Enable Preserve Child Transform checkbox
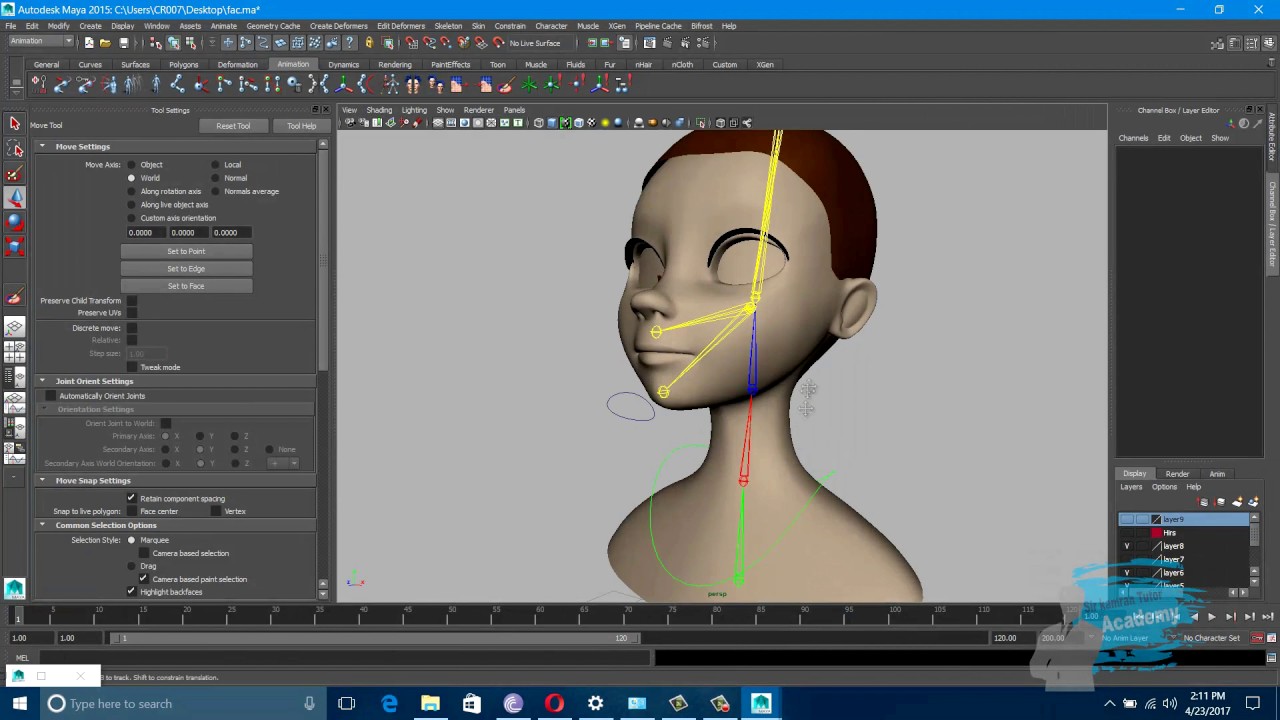Image resolution: width=1280 pixels, height=720 pixels. (131, 301)
